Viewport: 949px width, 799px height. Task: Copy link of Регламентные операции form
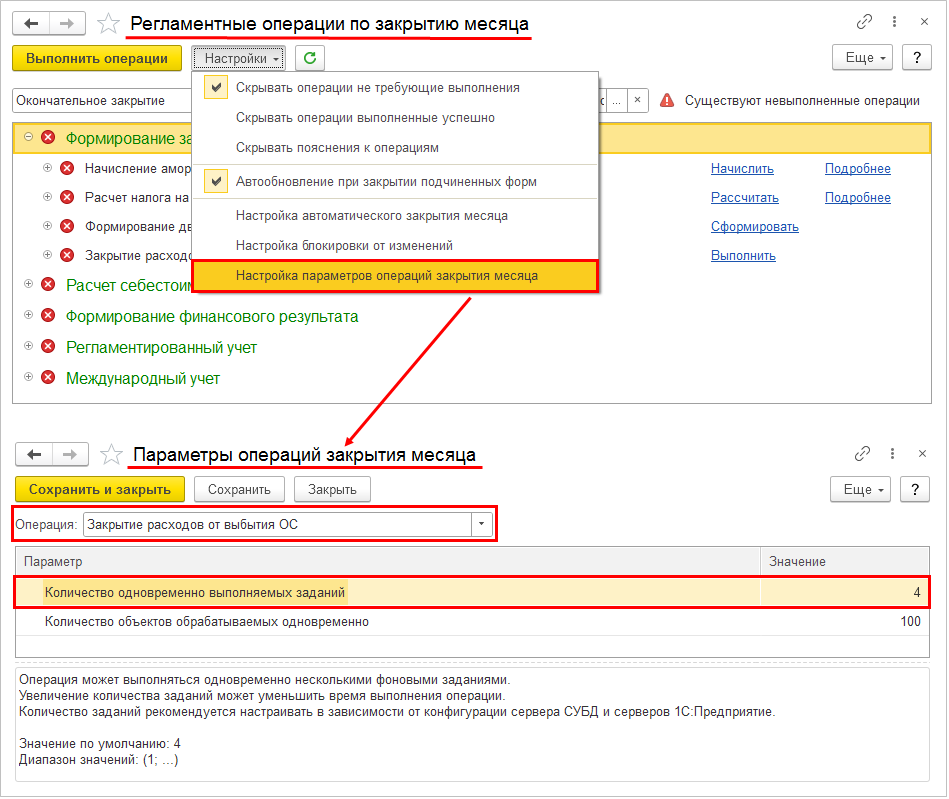coord(864,22)
